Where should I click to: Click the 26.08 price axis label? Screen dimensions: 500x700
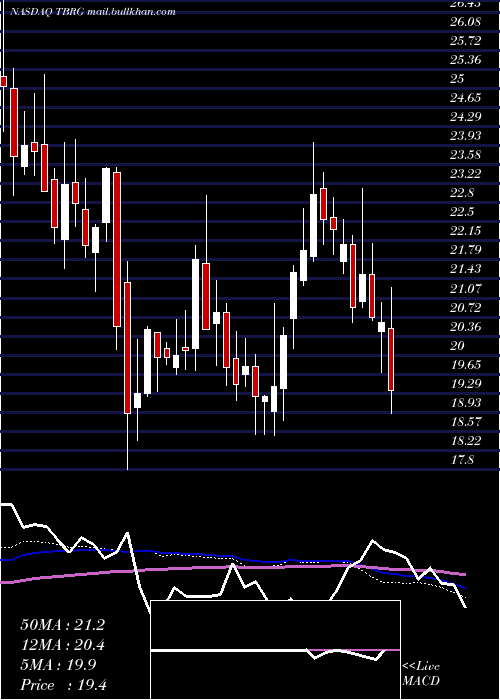(465, 22)
